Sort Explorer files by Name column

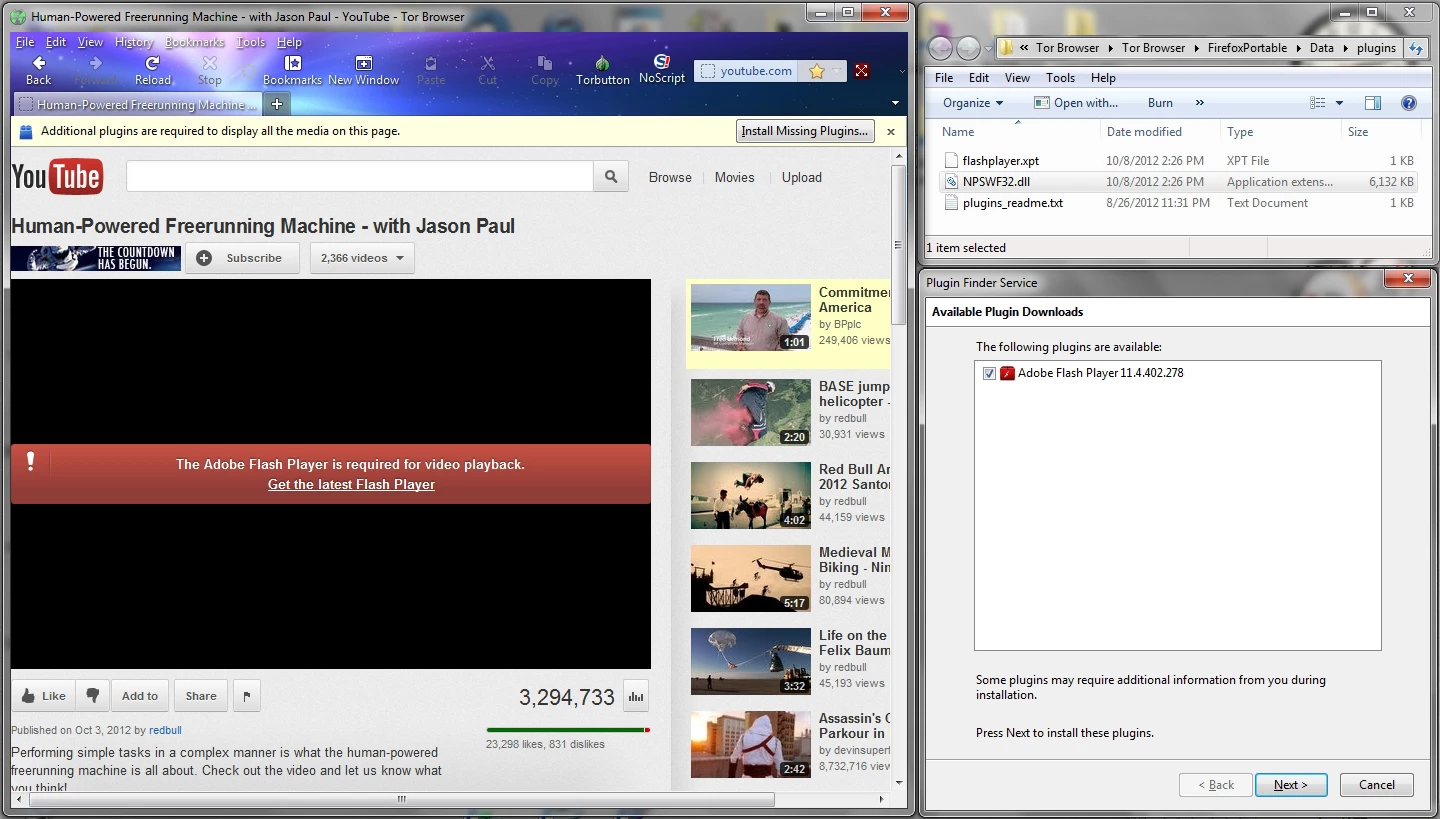point(958,132)
